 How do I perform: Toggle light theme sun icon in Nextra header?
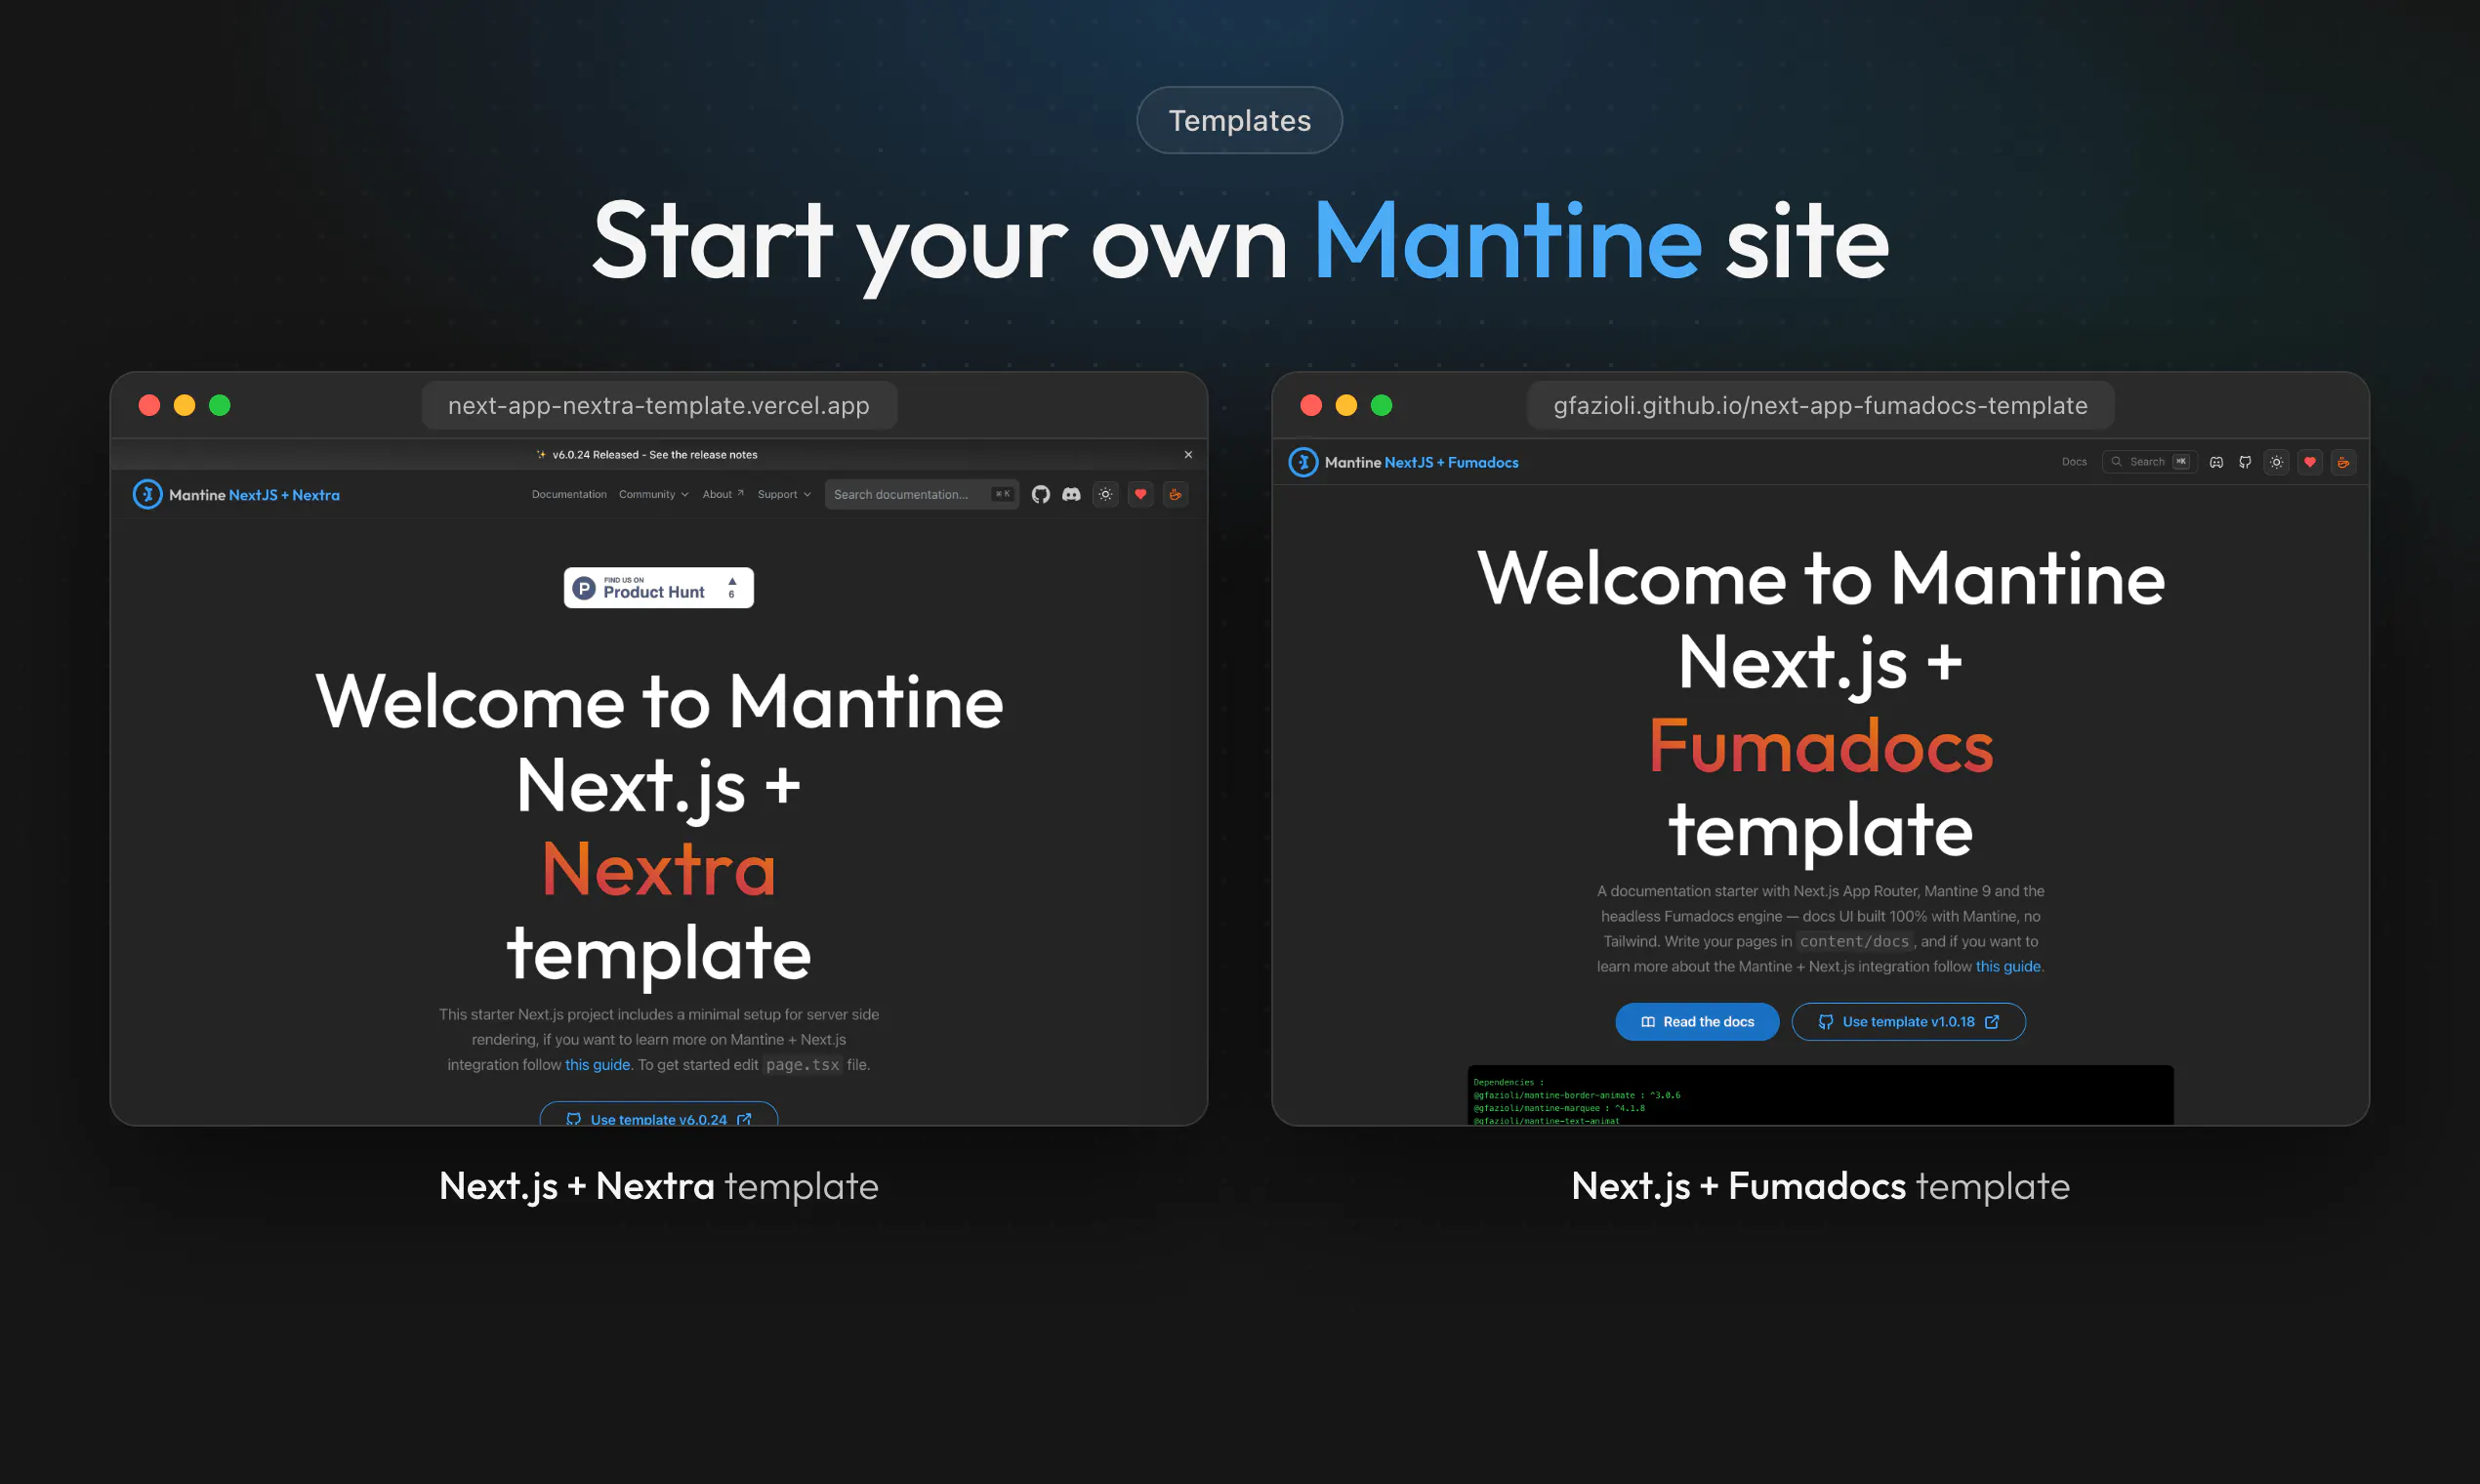(x=1105, y=494)
